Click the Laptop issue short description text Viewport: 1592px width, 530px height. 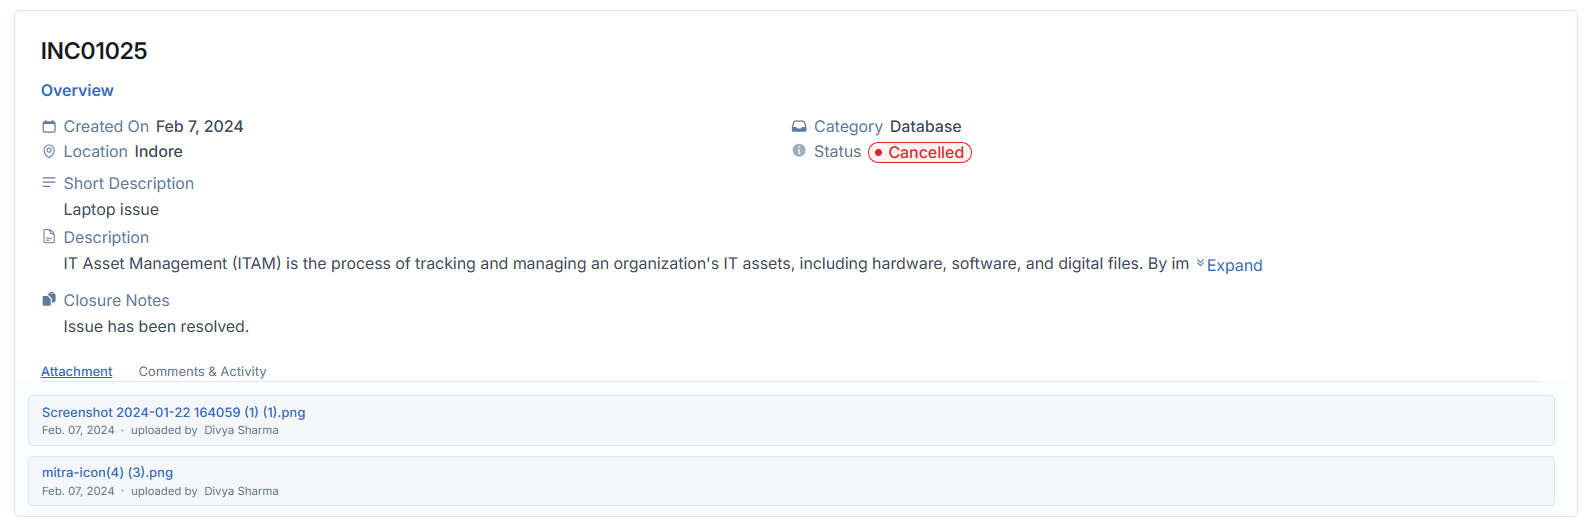(x=111, y=210)
